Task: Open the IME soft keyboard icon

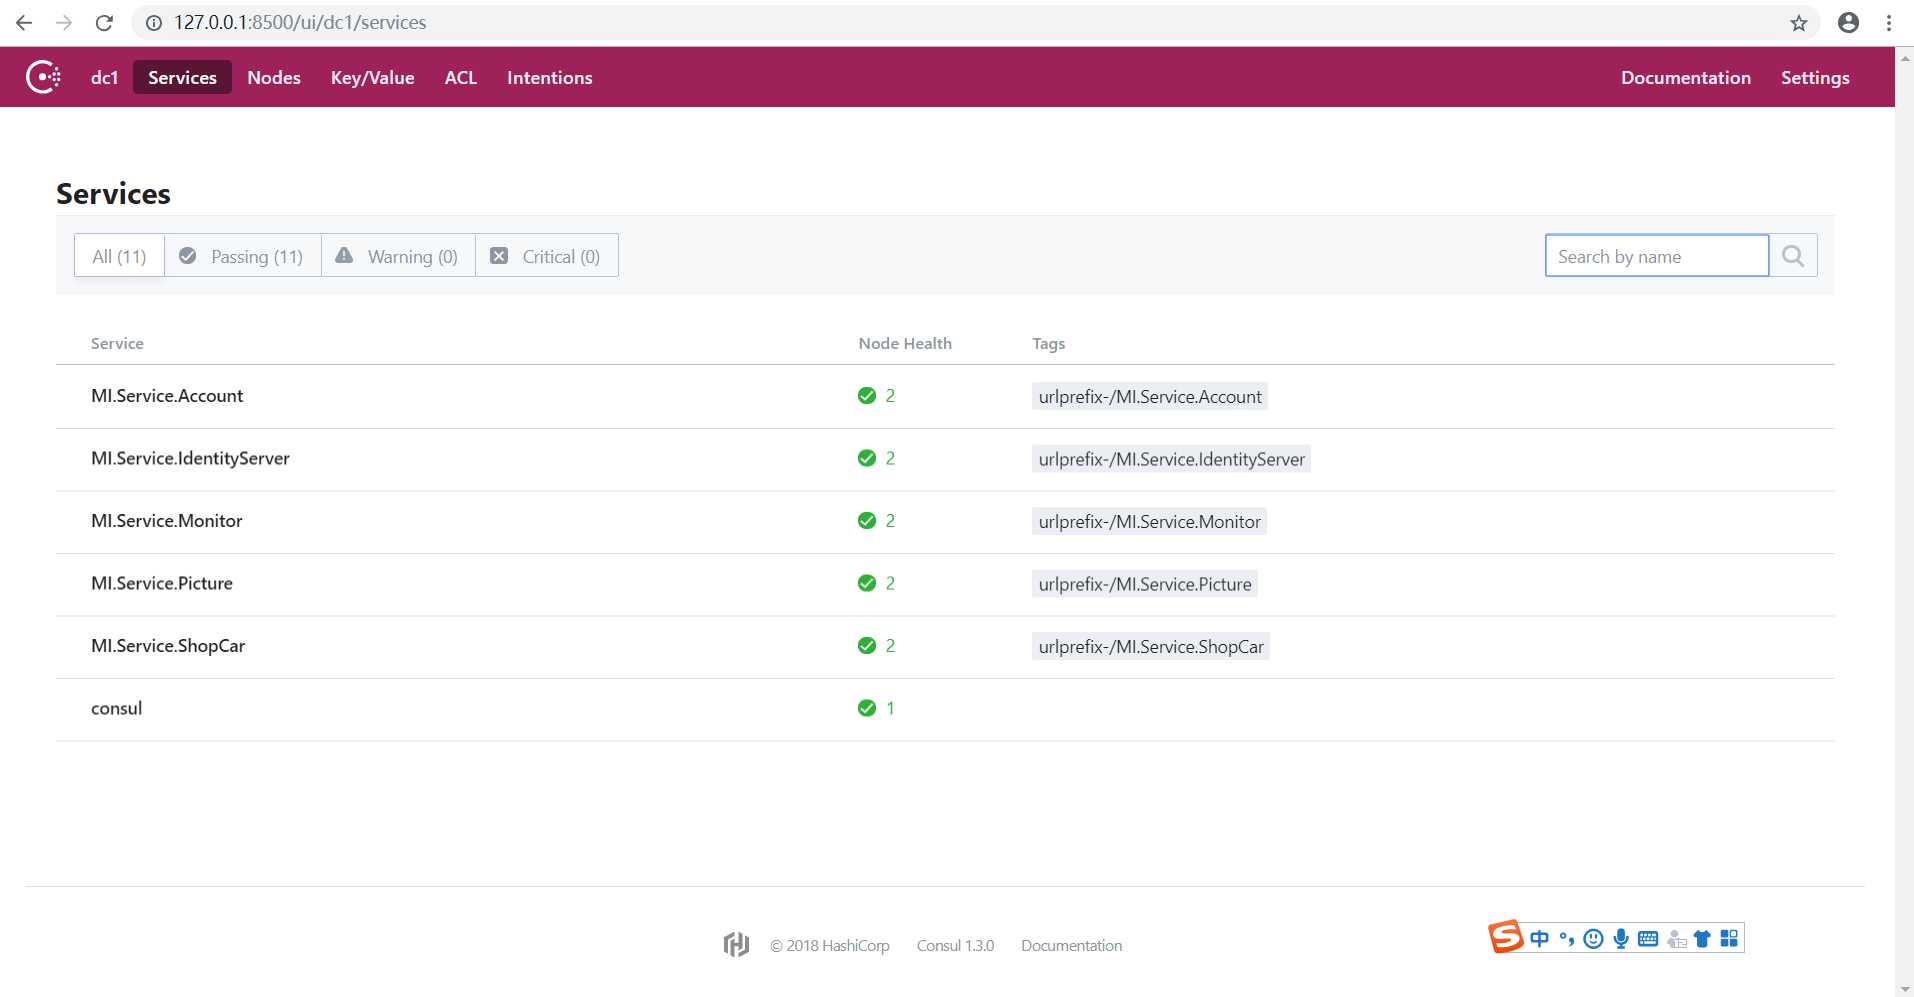Action: click(x=1648, y=938)
